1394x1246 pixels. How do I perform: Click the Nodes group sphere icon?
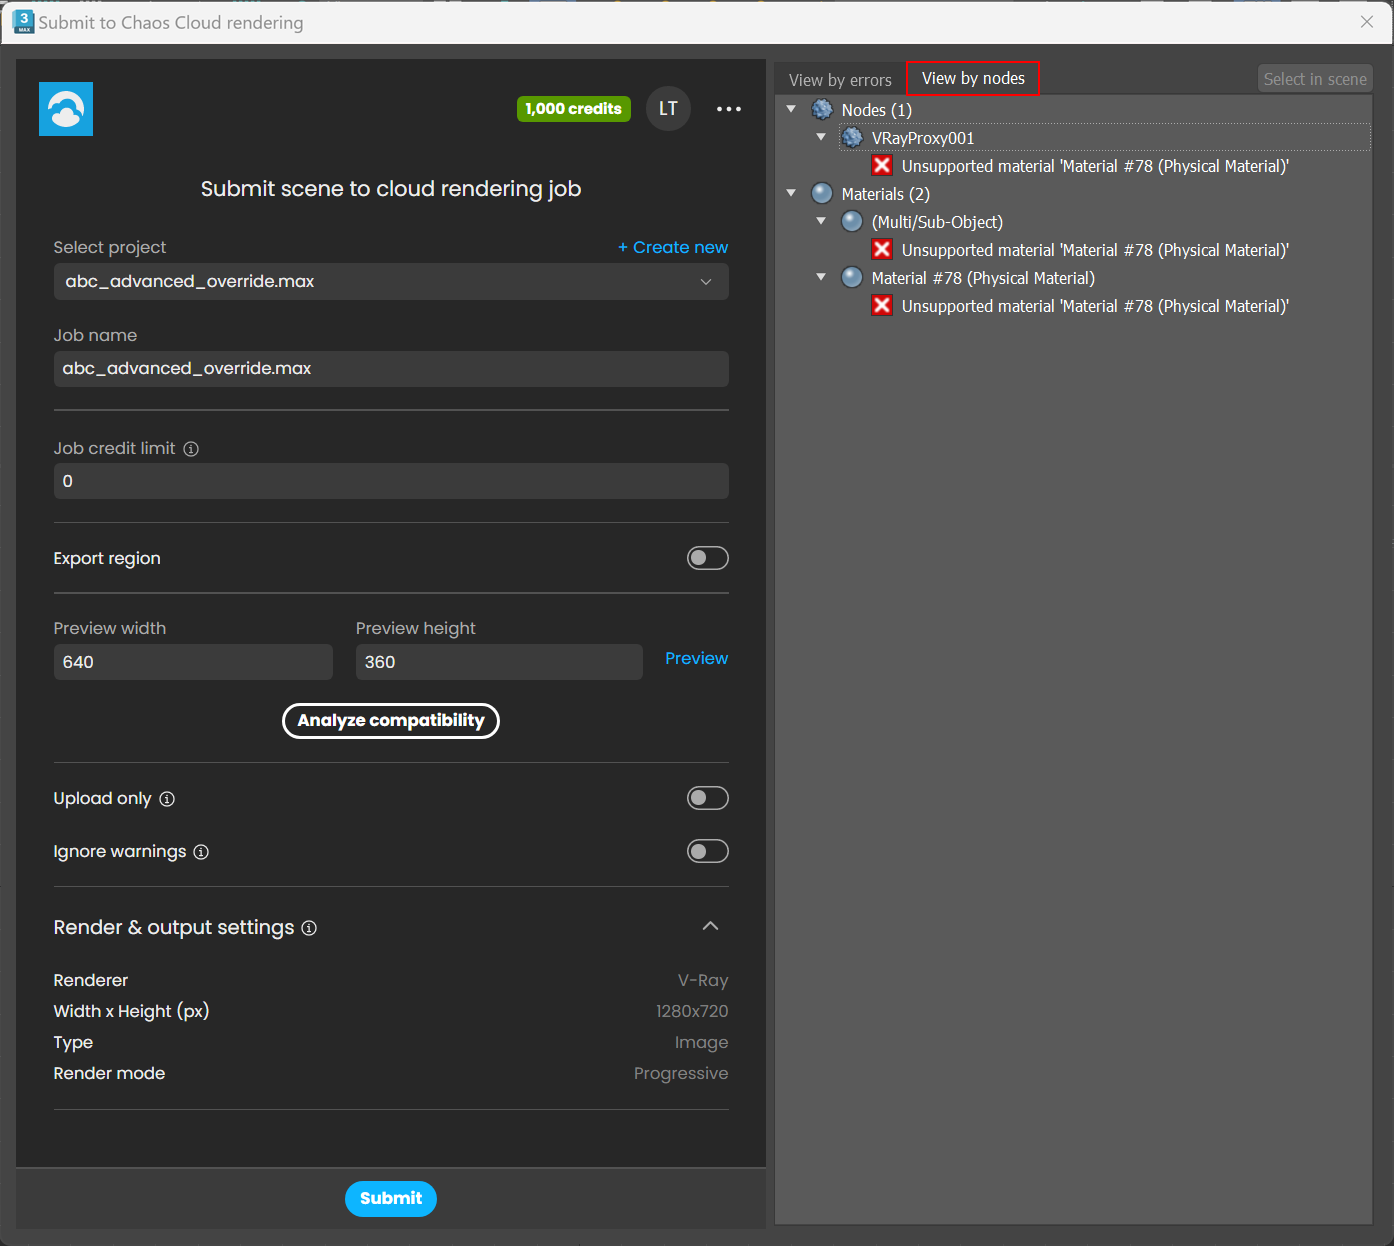pyautogui.click(x=822, y=109)
